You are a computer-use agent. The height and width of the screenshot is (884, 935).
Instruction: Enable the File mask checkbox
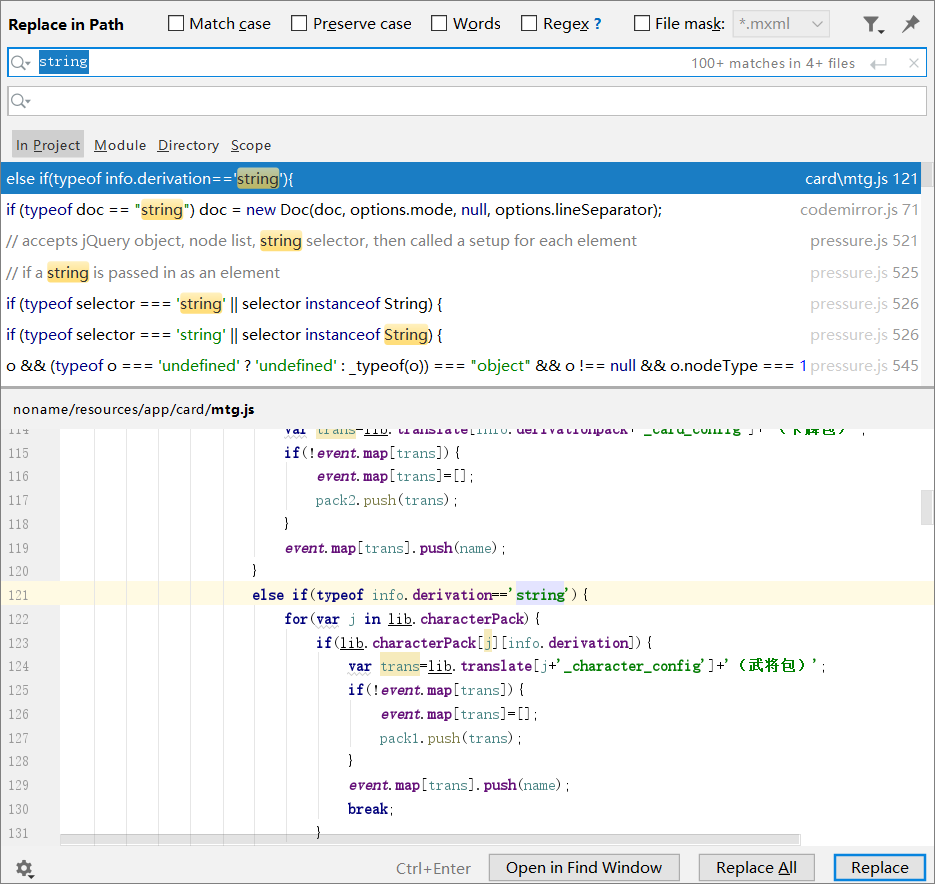pyautogui.click(x=642, y=23)
